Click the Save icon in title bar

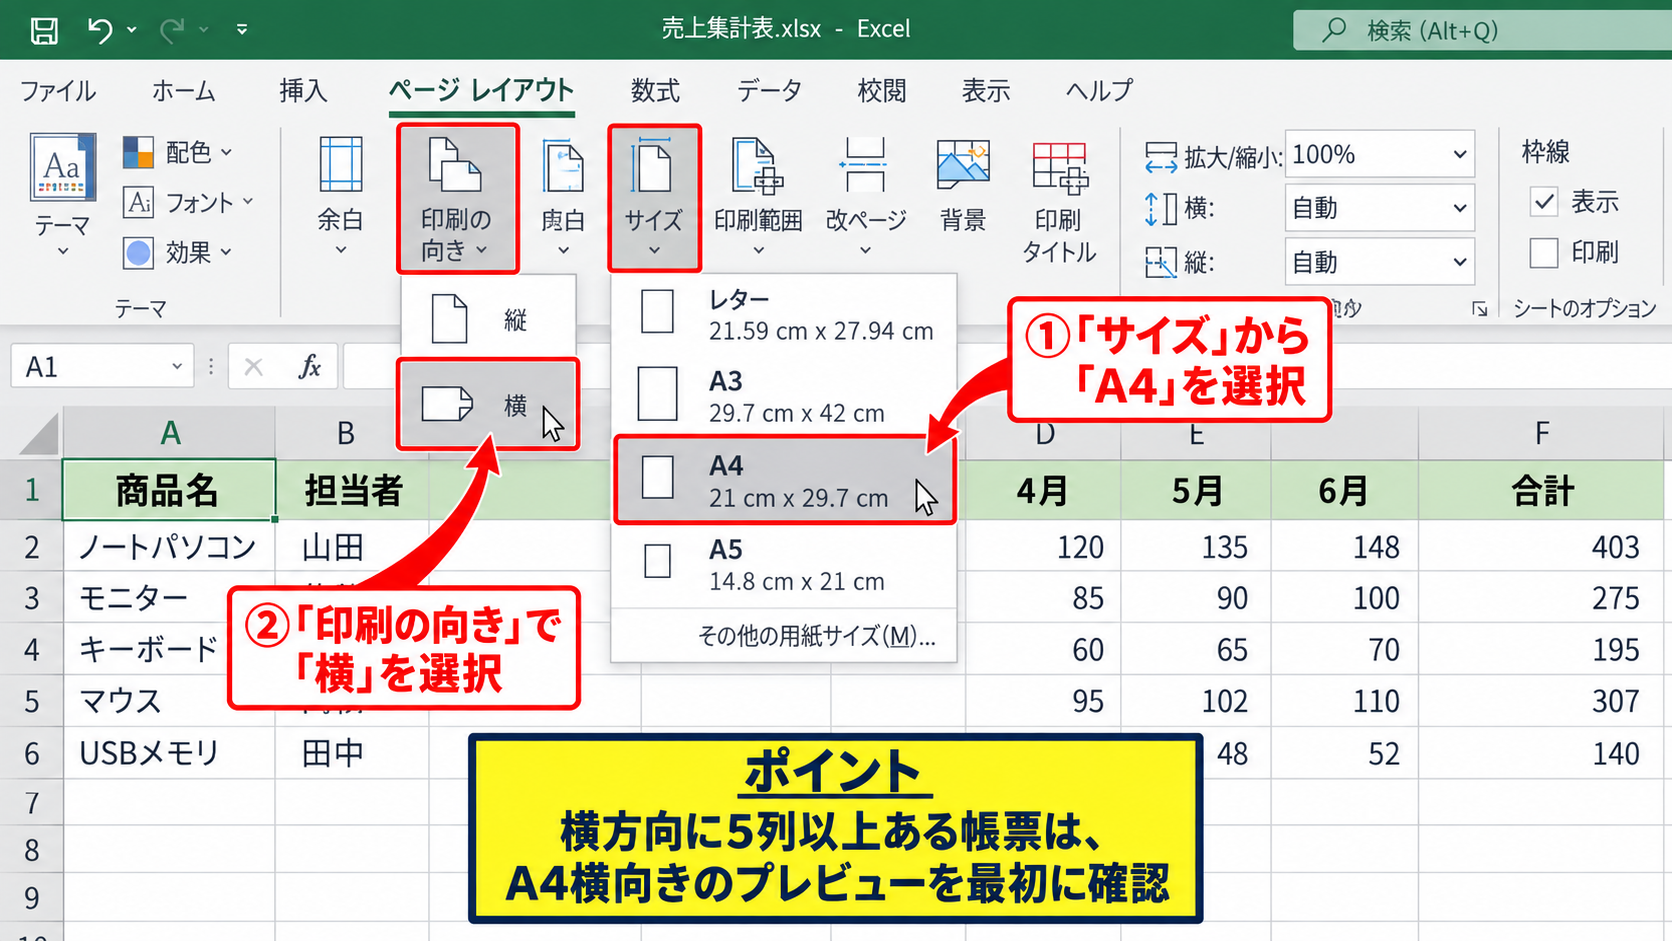click(x=44, y=30)
